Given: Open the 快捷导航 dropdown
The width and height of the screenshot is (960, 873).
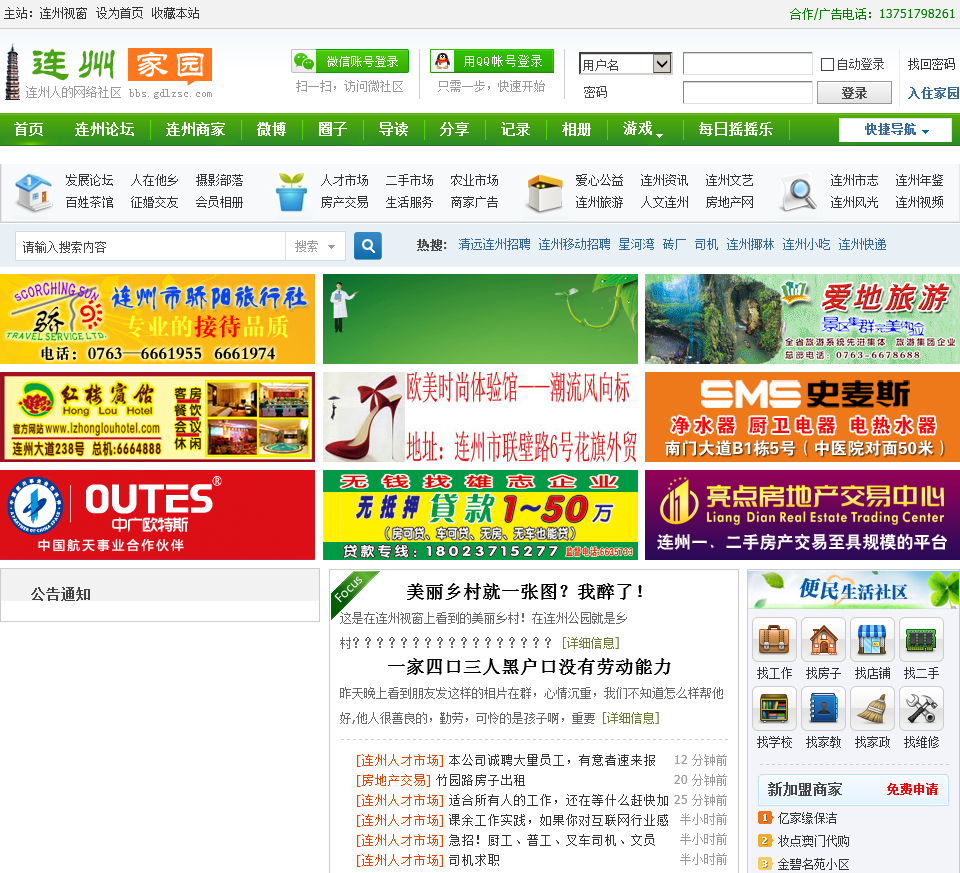Looking at the screenshot, I should pyautogui.click(x=895, y=130).
